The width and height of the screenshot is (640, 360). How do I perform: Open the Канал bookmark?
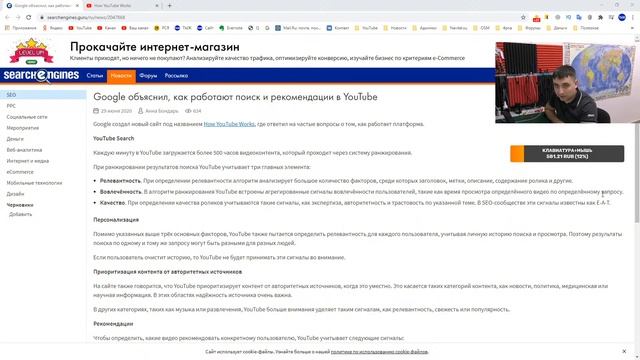[107, 28]
